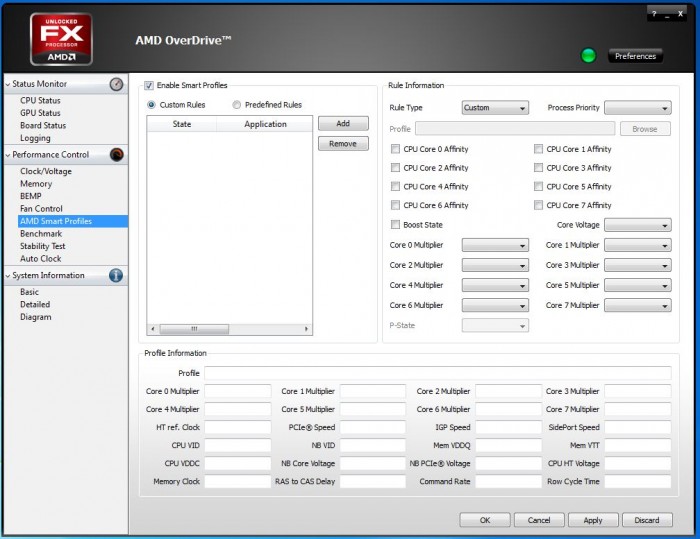The height and width of the screenshot is (539, 700).
Task: Click the System Information blue info icon
Action: tap(116, 275)
